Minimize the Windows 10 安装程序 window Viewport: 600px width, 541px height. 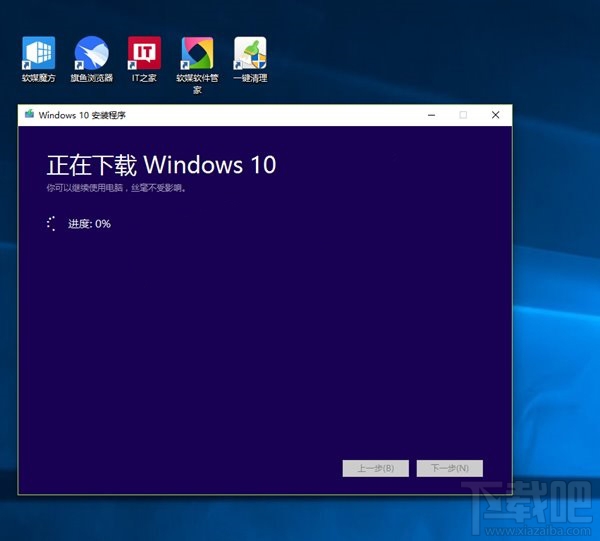pos(429,115)
